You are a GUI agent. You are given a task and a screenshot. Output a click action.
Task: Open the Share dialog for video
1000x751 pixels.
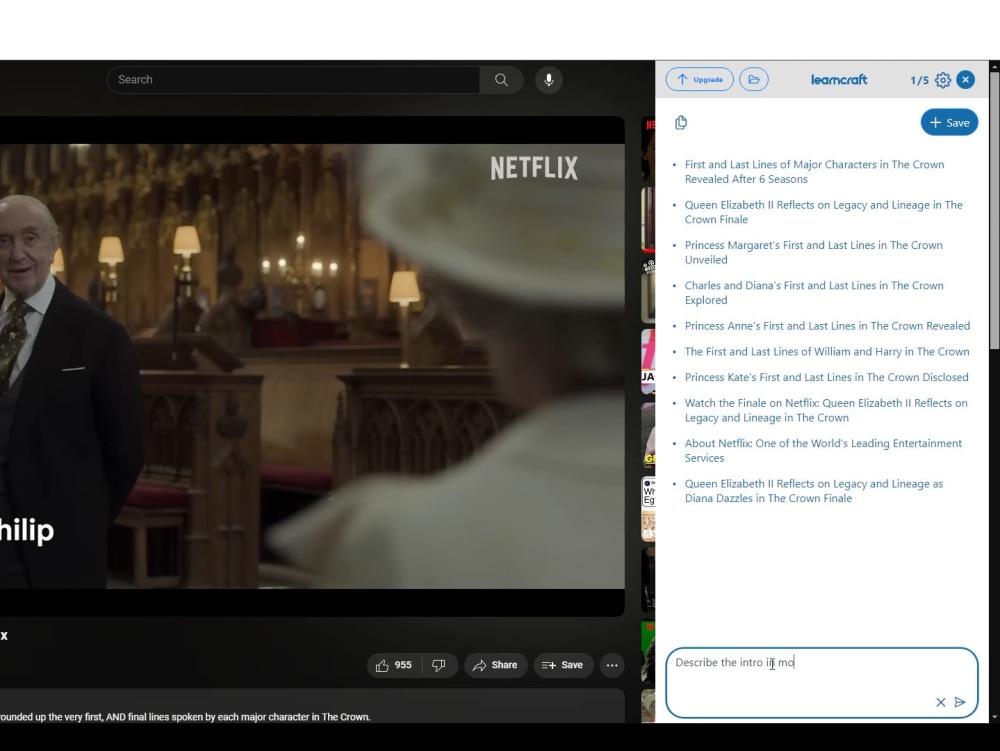coord(496,665)
